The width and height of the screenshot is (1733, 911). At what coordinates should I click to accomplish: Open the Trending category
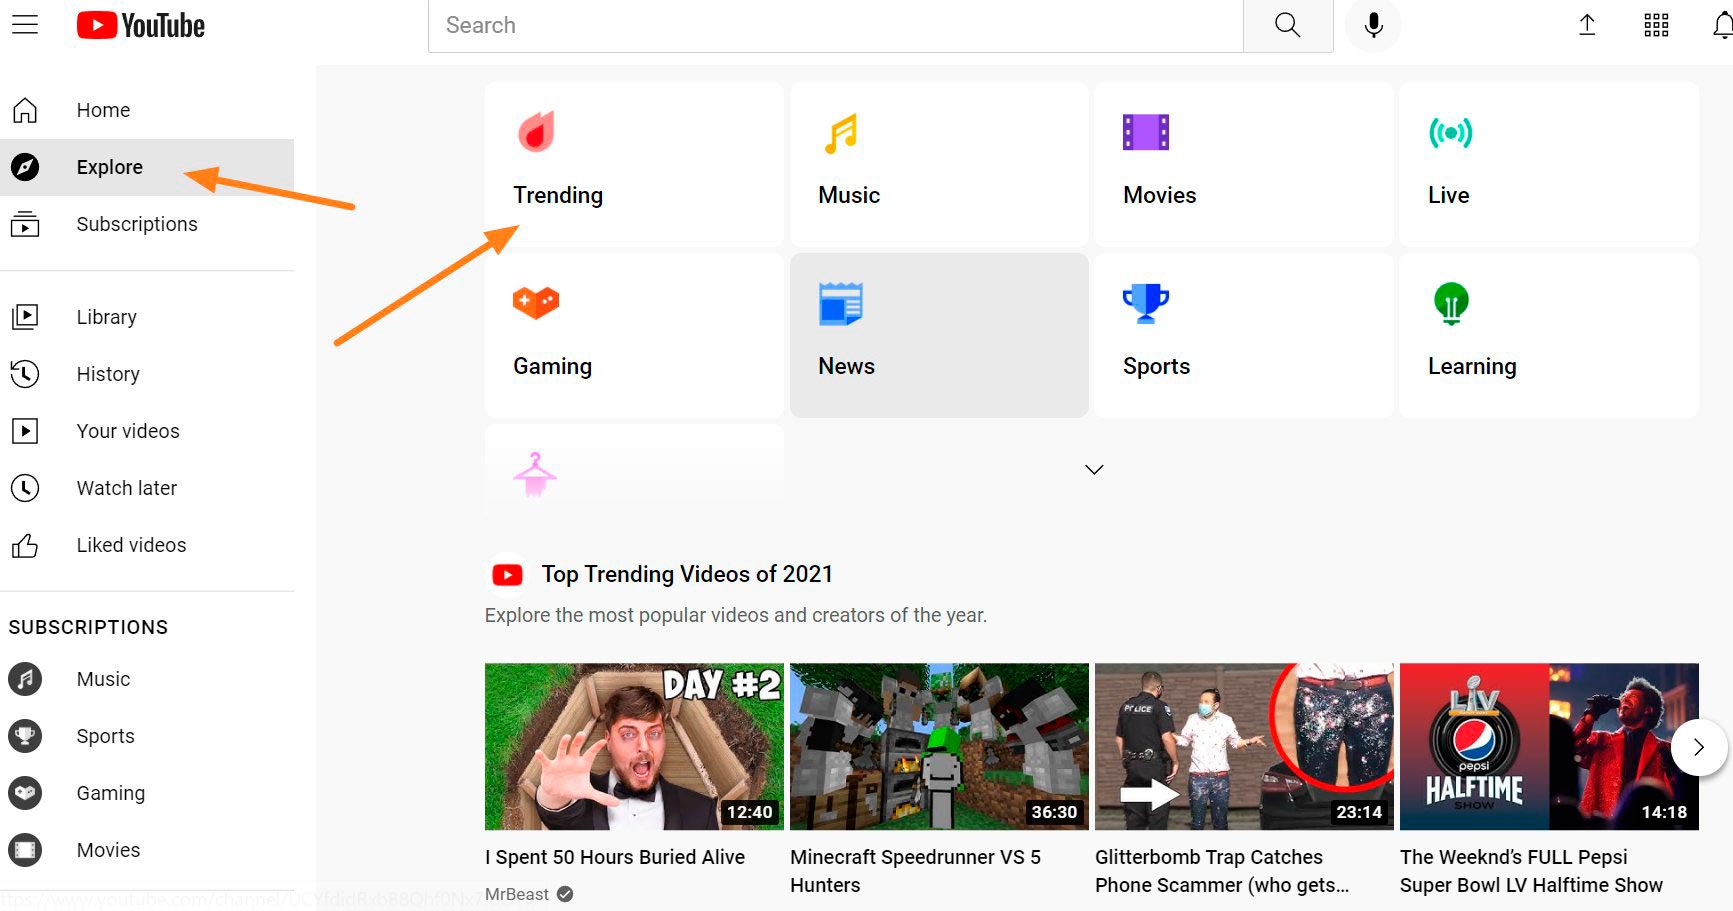click(558, 195)
